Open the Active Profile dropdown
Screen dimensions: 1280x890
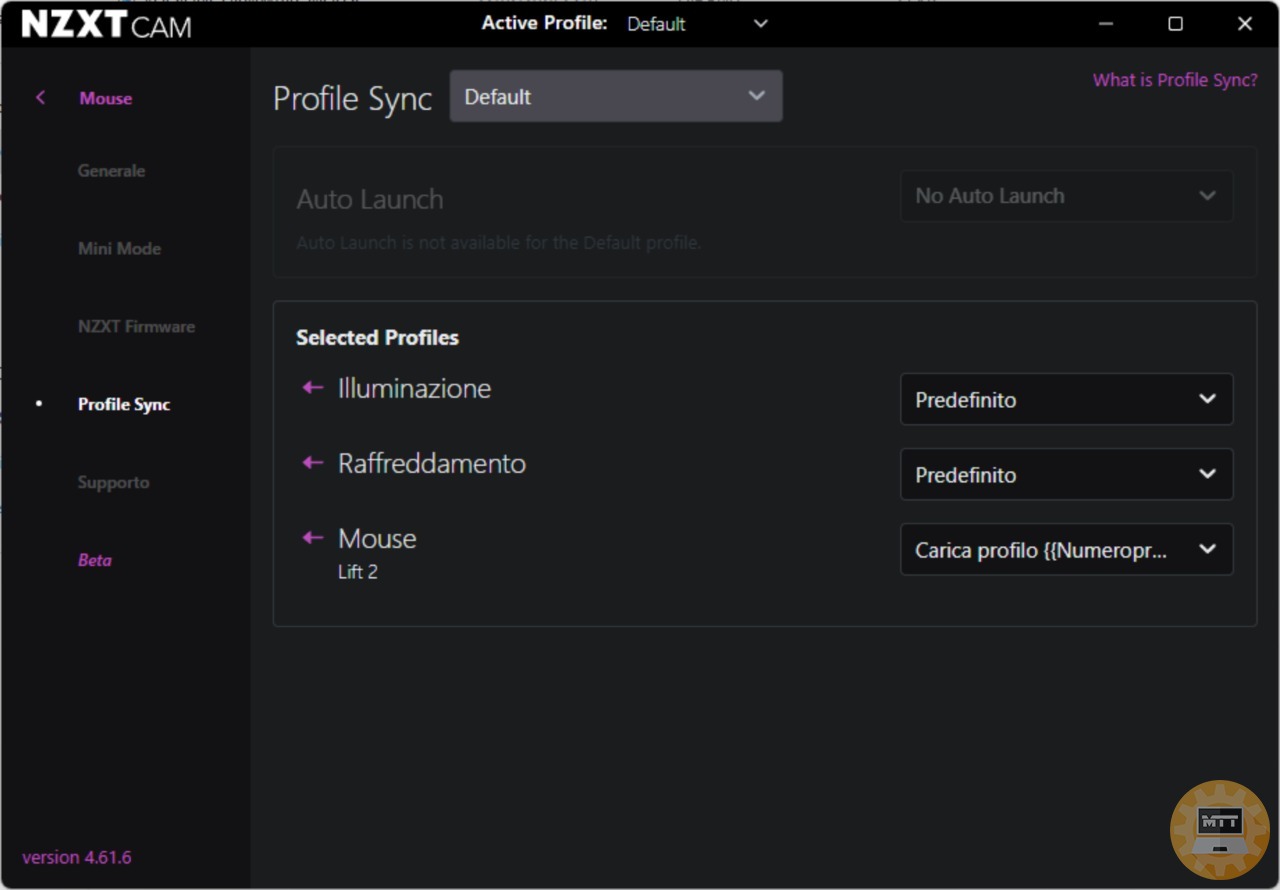coord(697,24)
